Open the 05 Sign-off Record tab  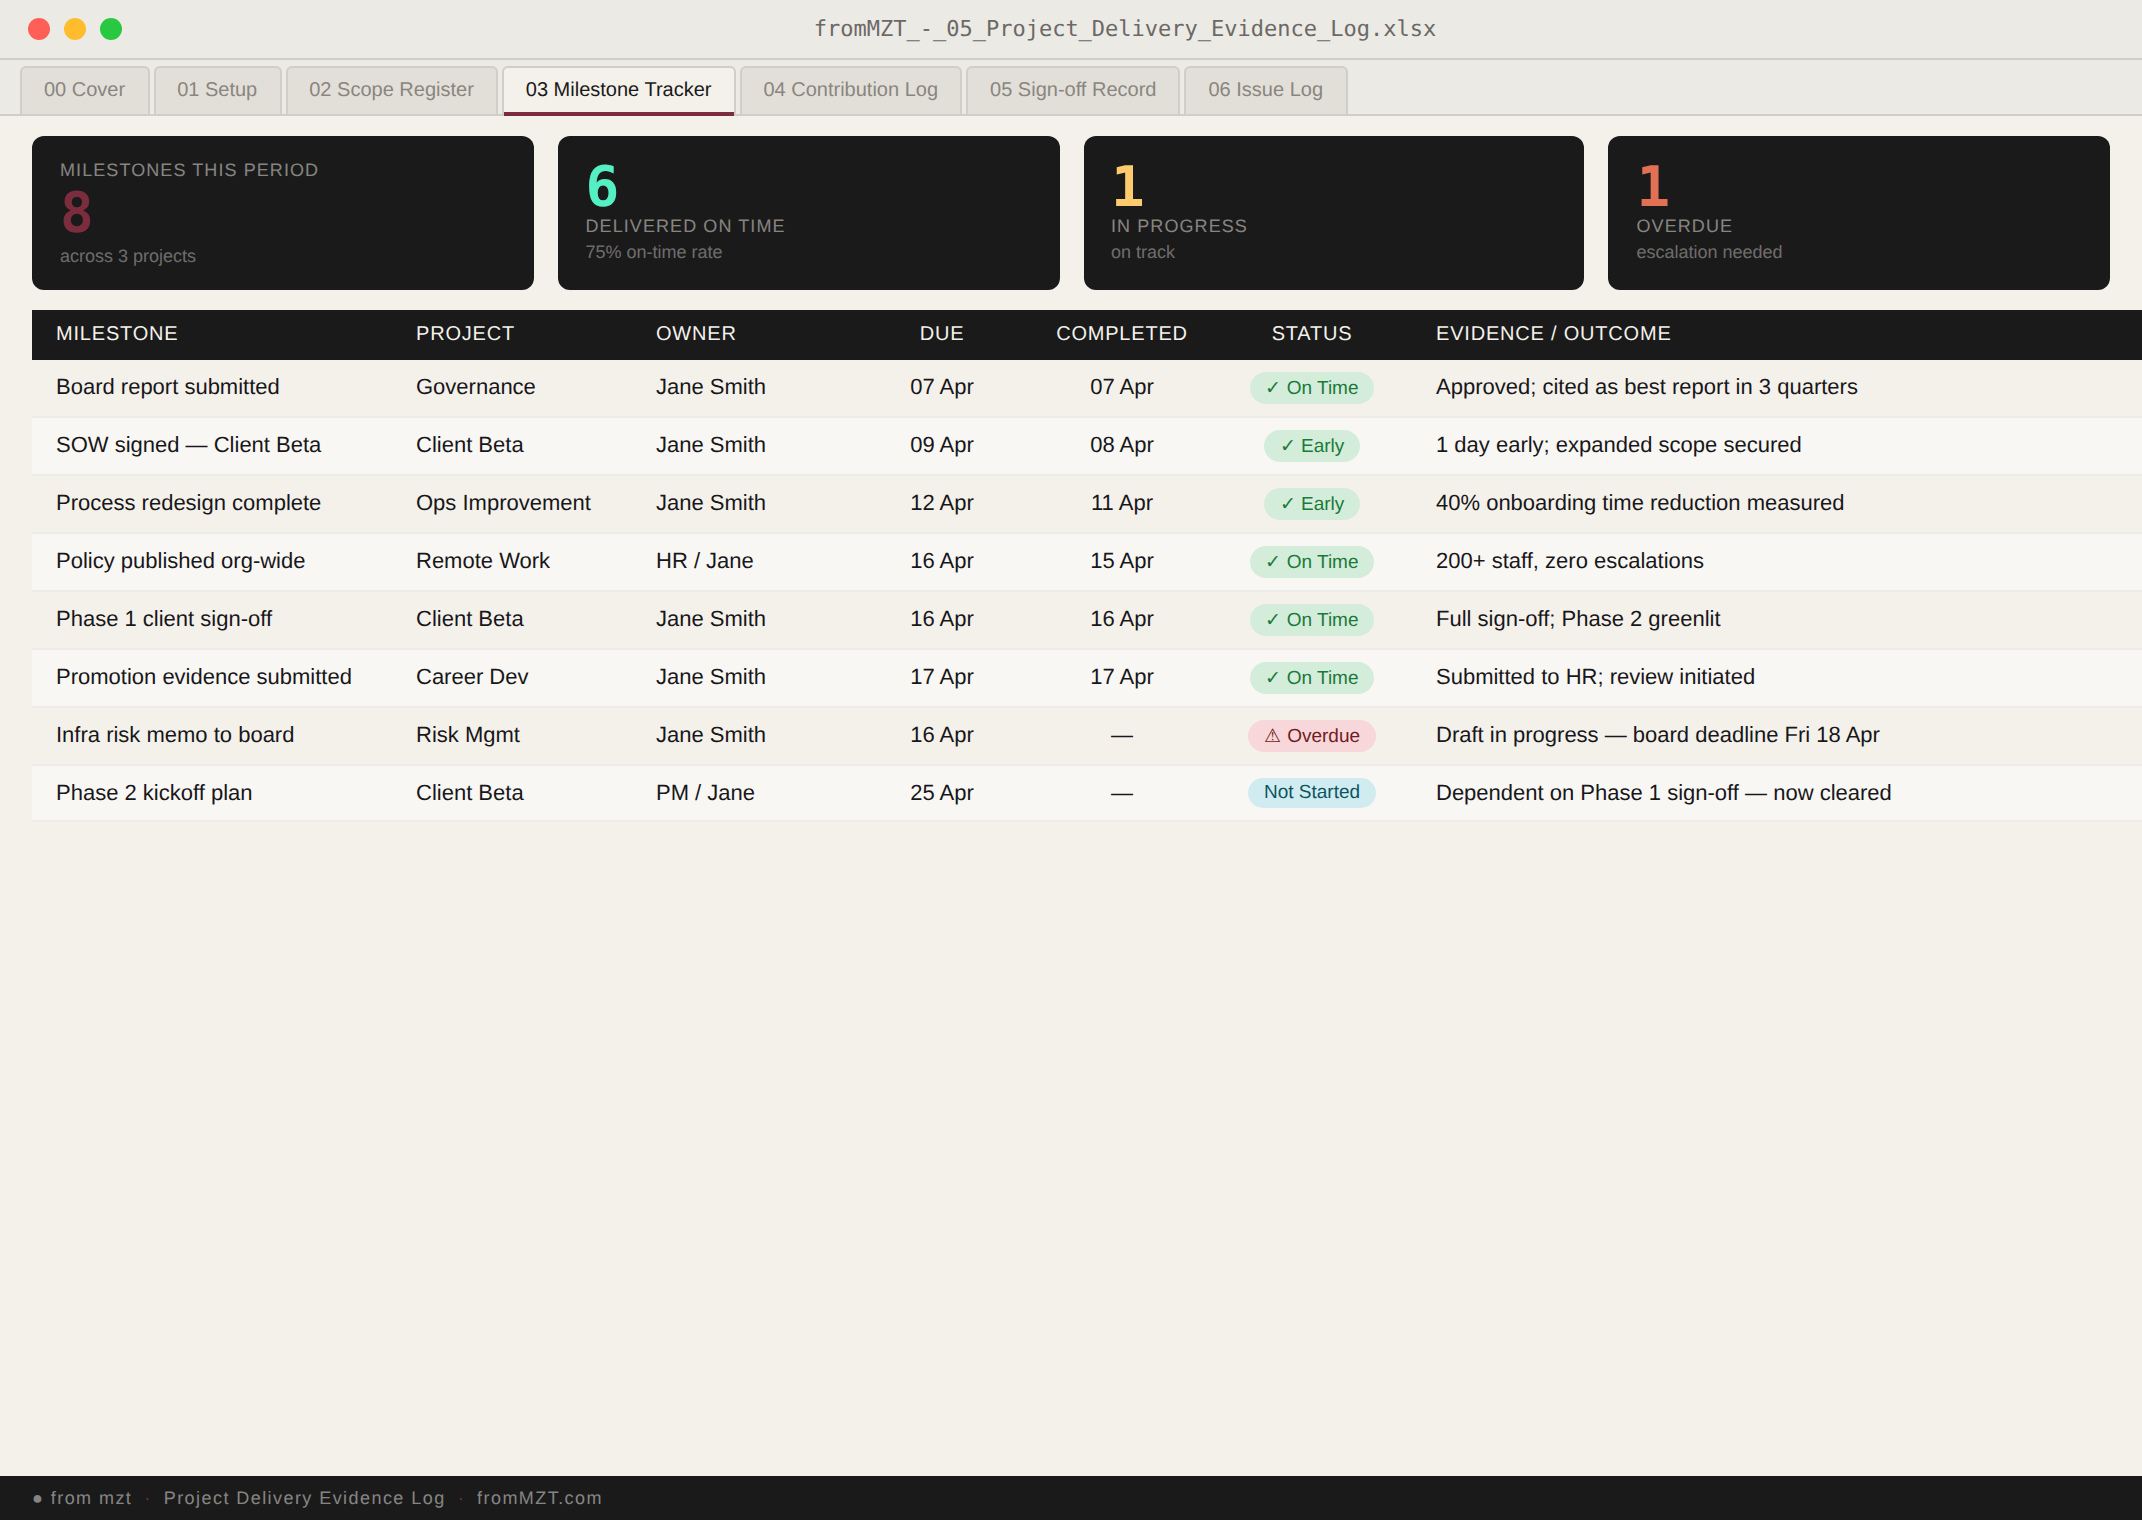[x=1073, y=90]
